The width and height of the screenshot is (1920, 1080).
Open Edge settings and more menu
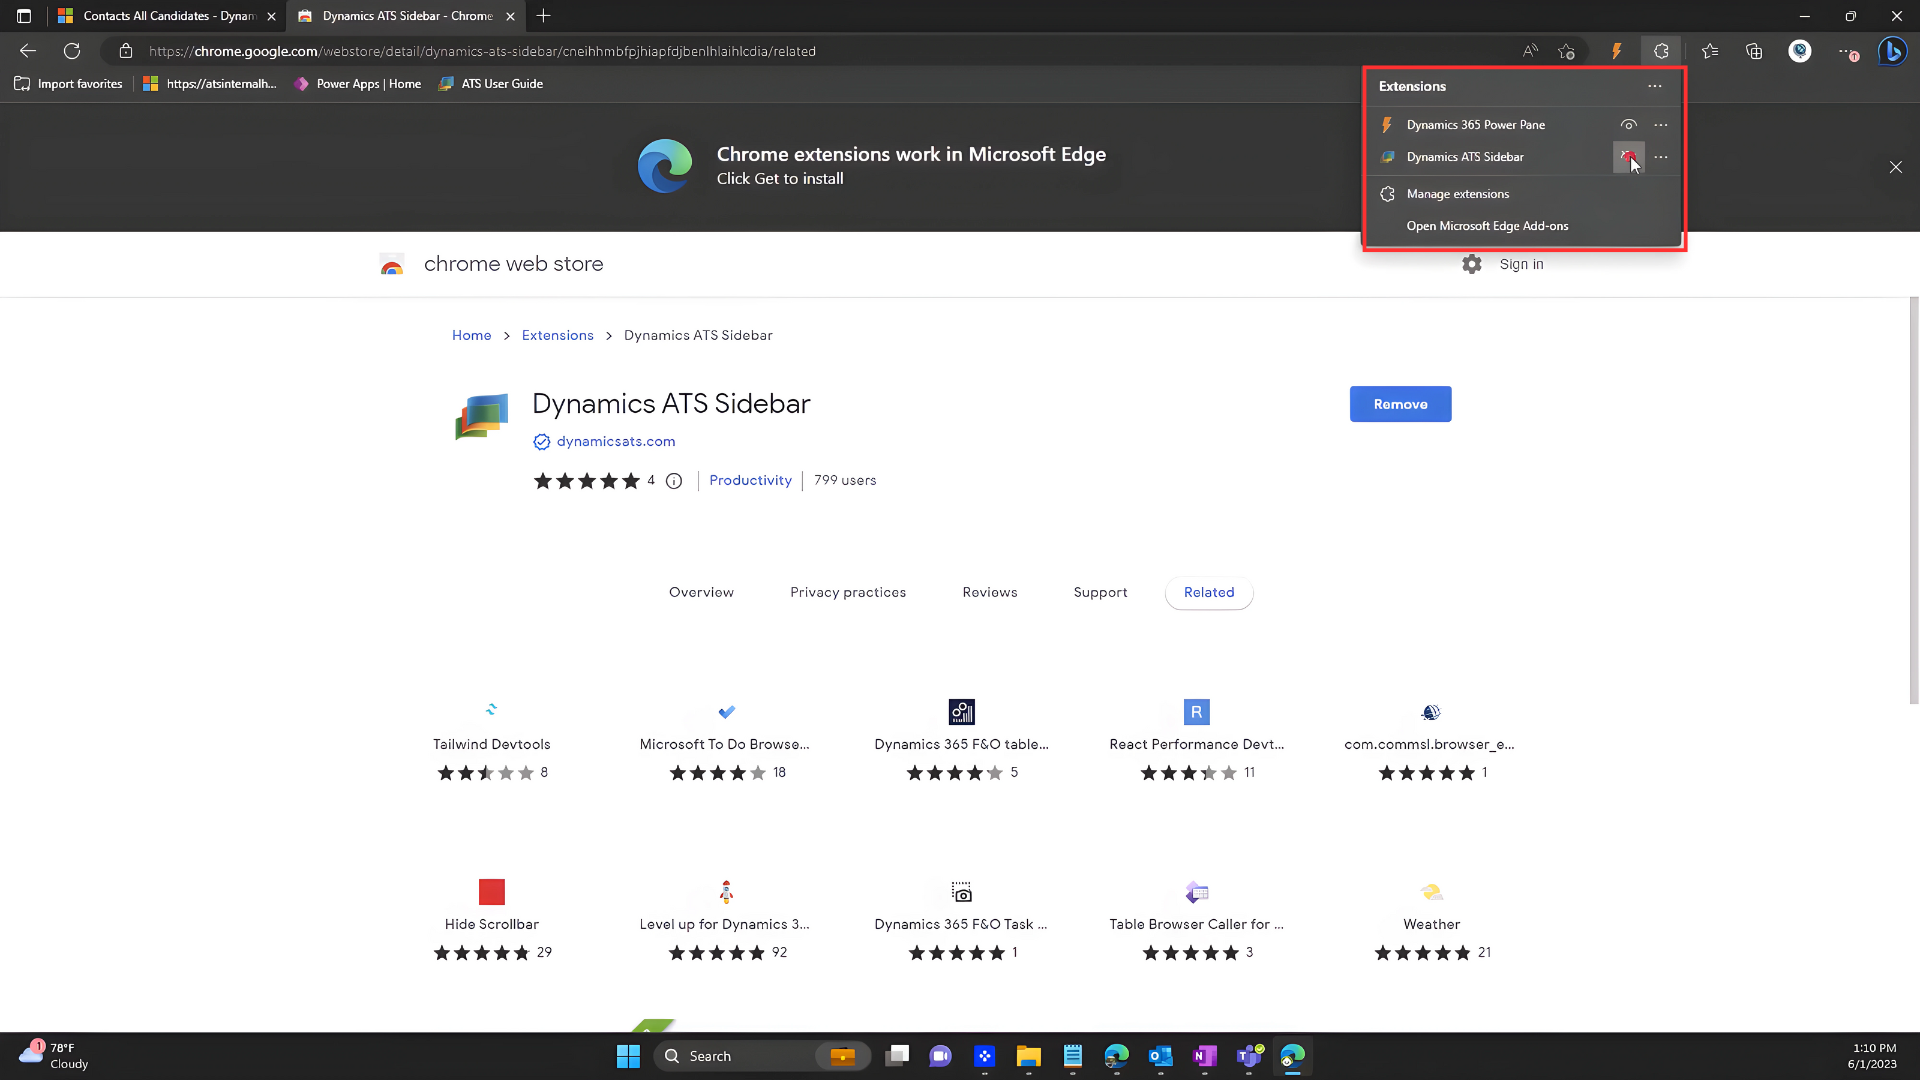click(x=1846, y=51)
